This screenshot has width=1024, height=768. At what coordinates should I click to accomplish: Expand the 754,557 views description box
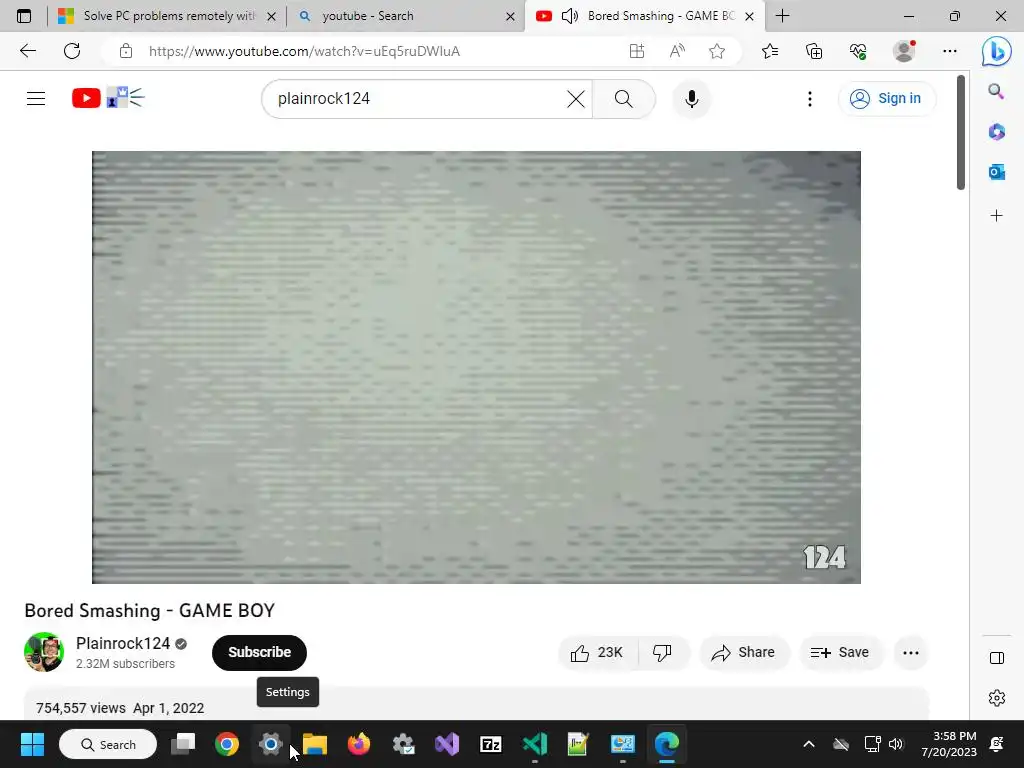click(x=476, y=705)
